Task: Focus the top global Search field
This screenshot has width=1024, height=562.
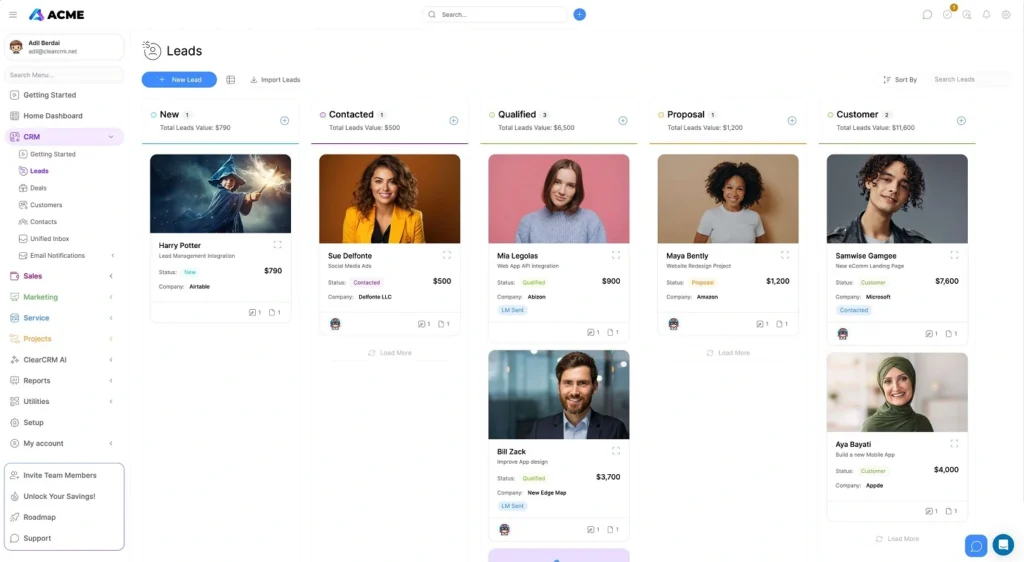Action: click(496, 14)
